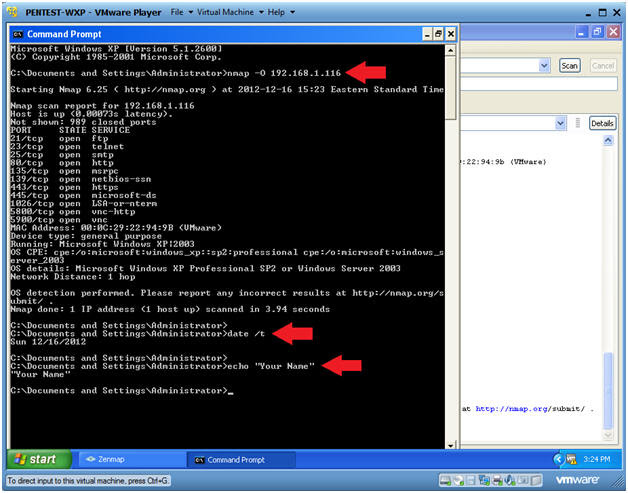This screenshot has width=628, height=493.
Task: Click the Zenmap output scroll down arrow
Action: pyautogui.click(x=608, y=435)
